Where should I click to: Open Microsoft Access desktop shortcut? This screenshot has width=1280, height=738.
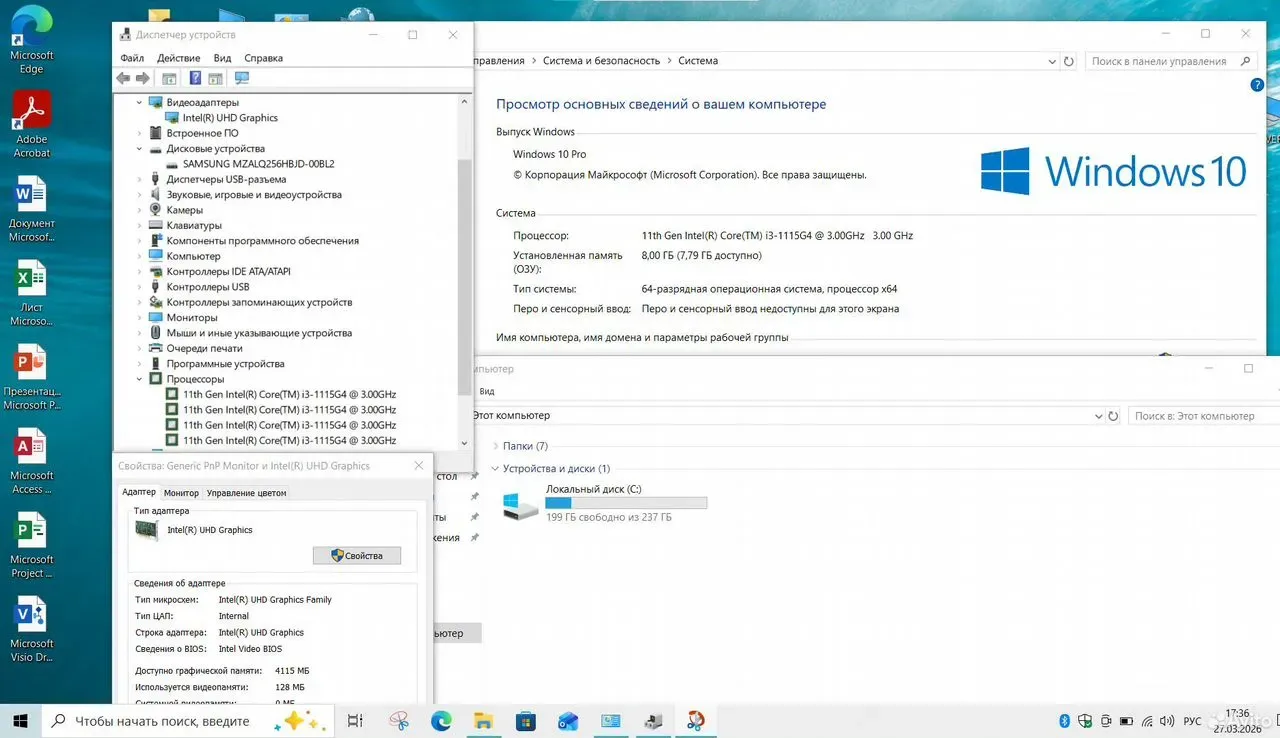(32, 461)
